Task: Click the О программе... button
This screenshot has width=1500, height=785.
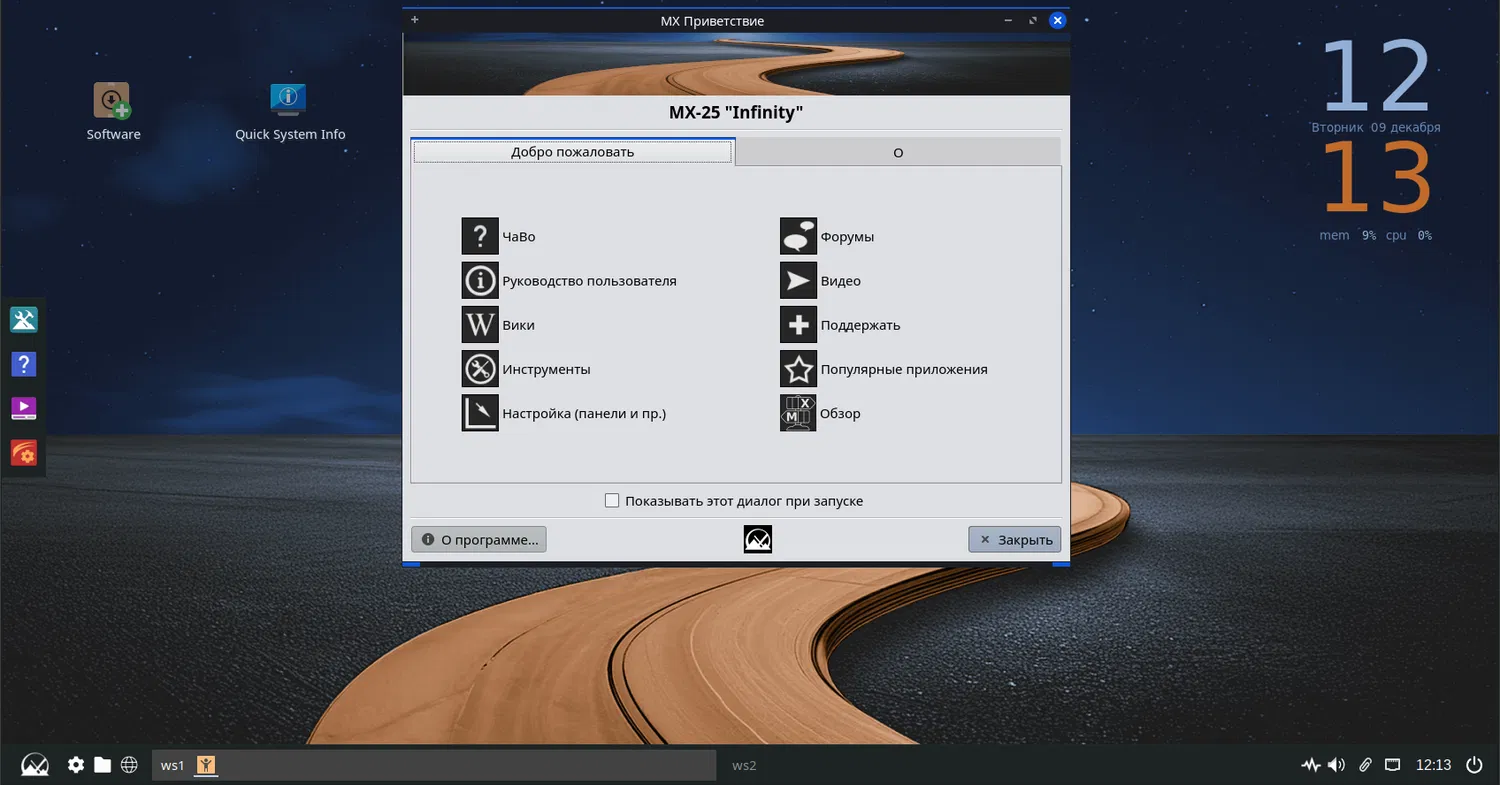Action: [479, 540]
